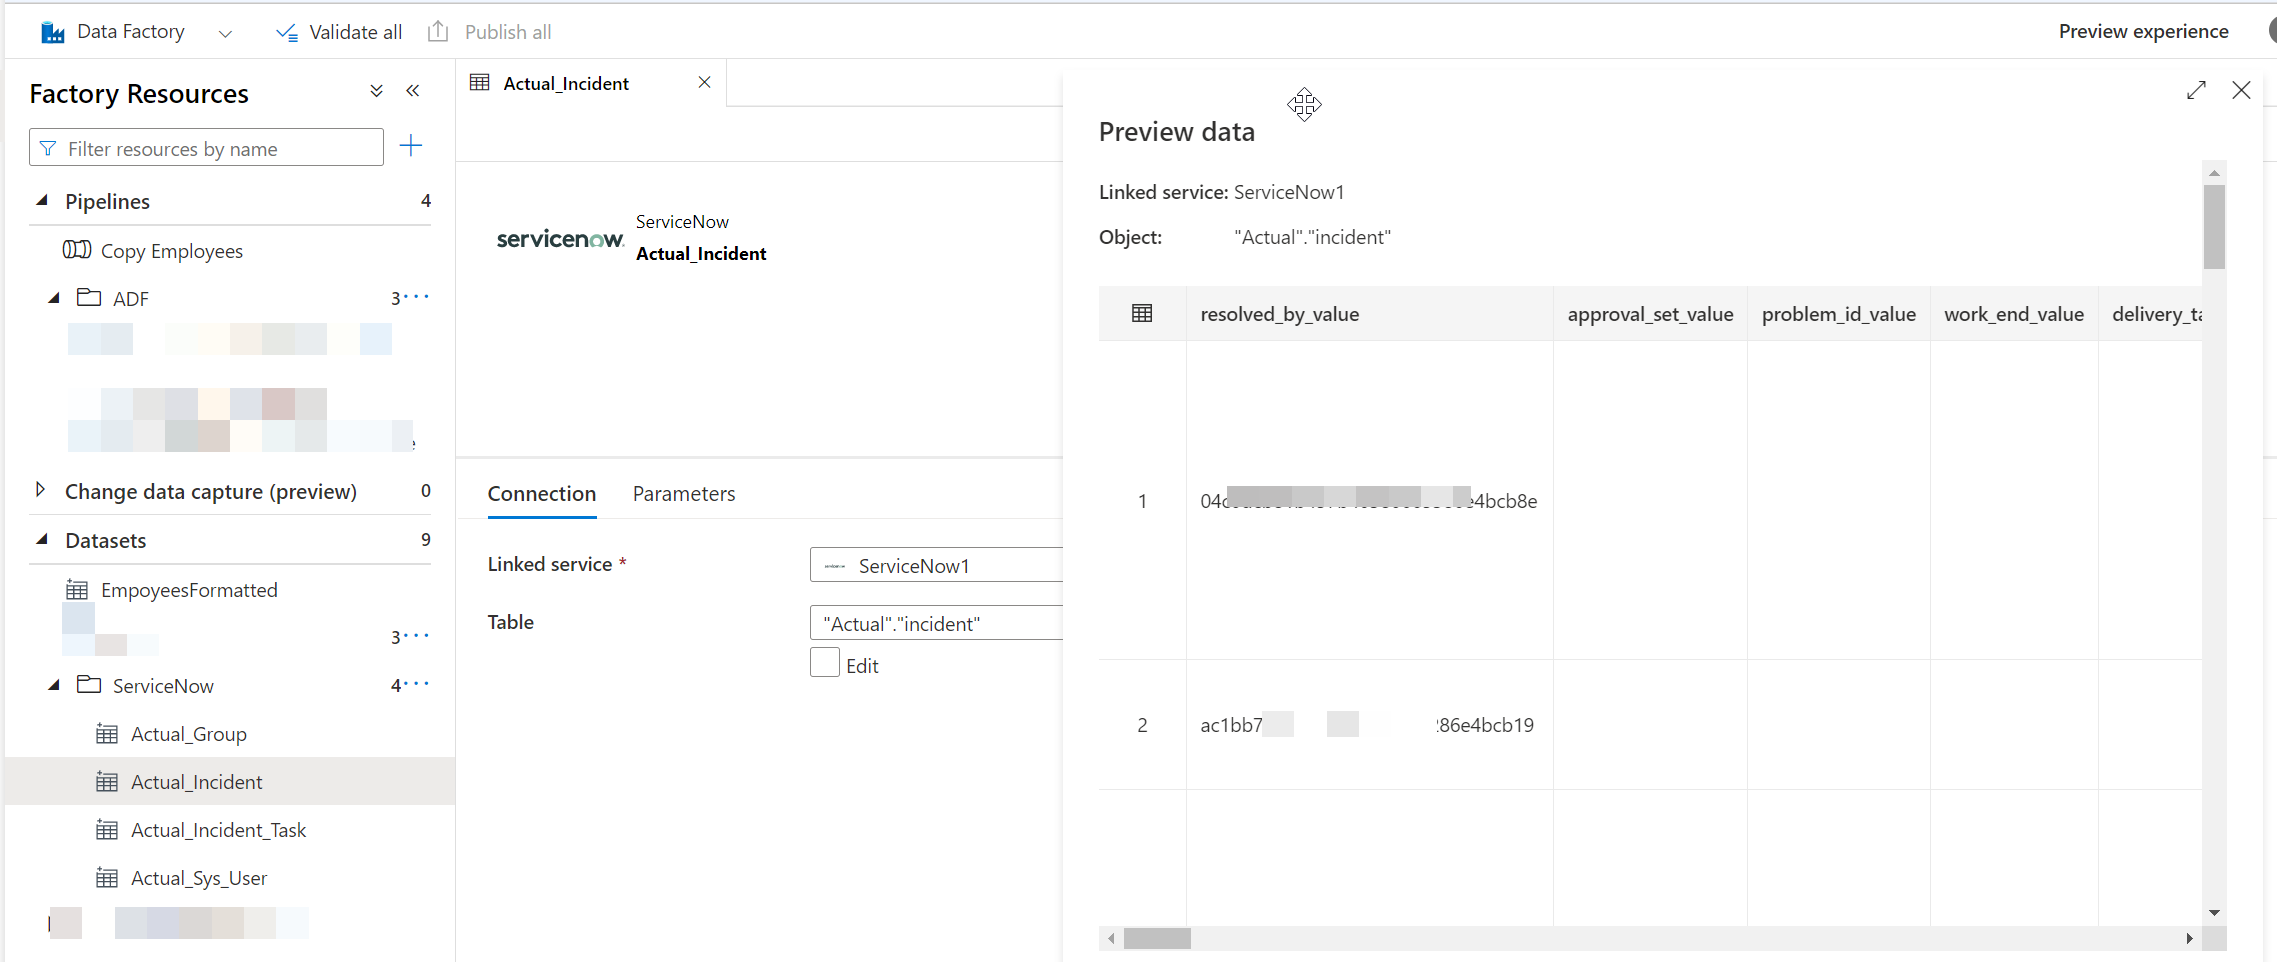Click the servicenow logo

560,238
